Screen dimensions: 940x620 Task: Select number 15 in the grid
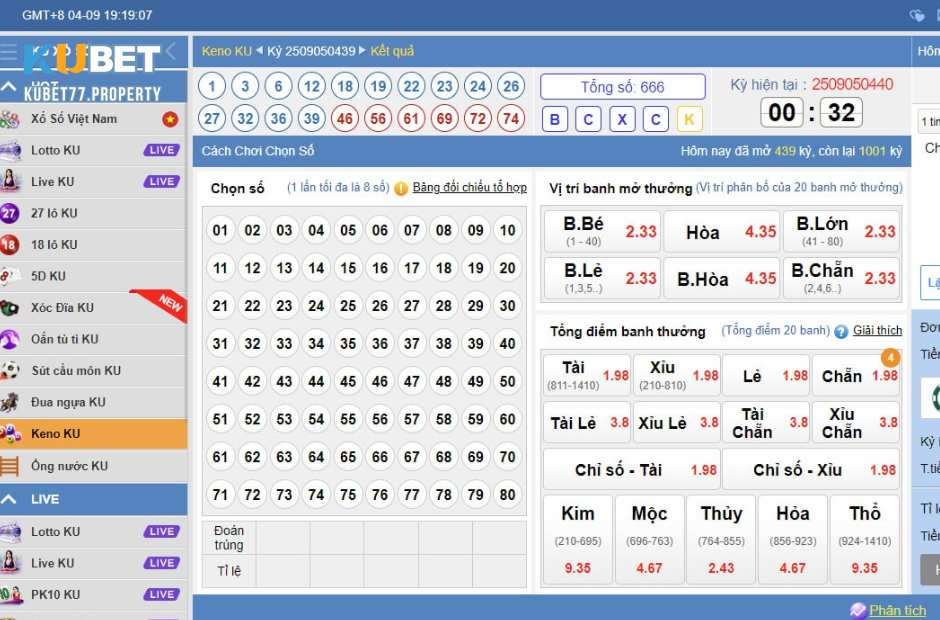coord(348,268)
